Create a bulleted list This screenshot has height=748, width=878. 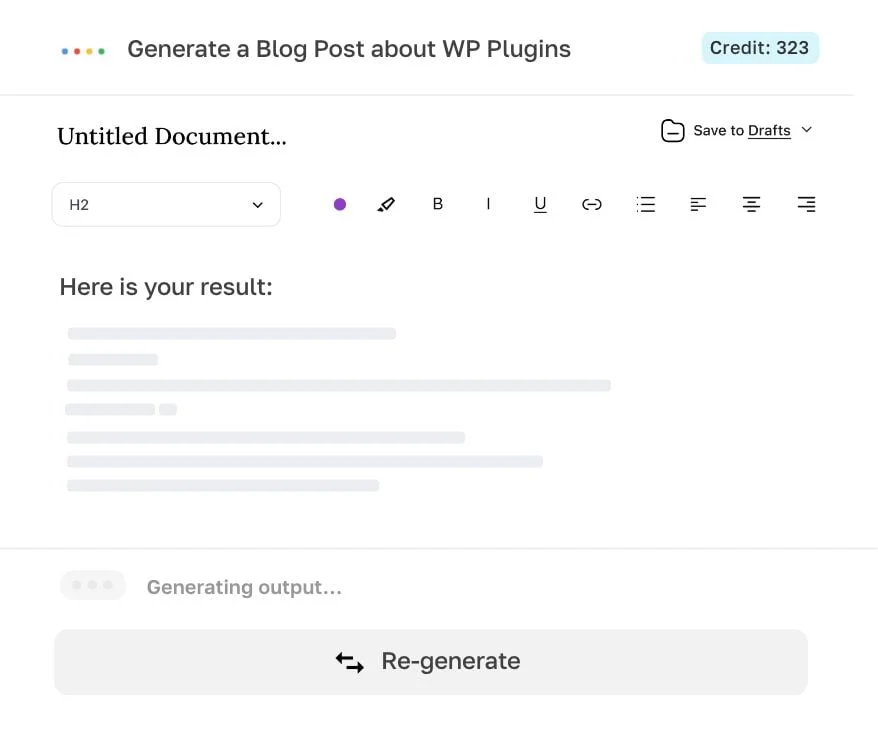click(x=645, y=204)
